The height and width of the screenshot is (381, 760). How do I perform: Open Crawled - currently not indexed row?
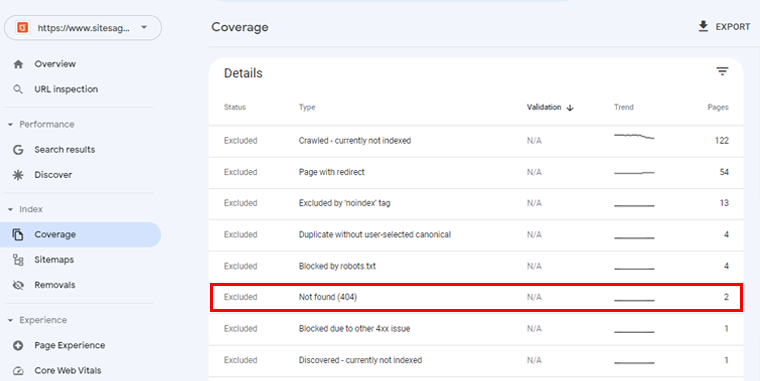[x=476, y=141]
